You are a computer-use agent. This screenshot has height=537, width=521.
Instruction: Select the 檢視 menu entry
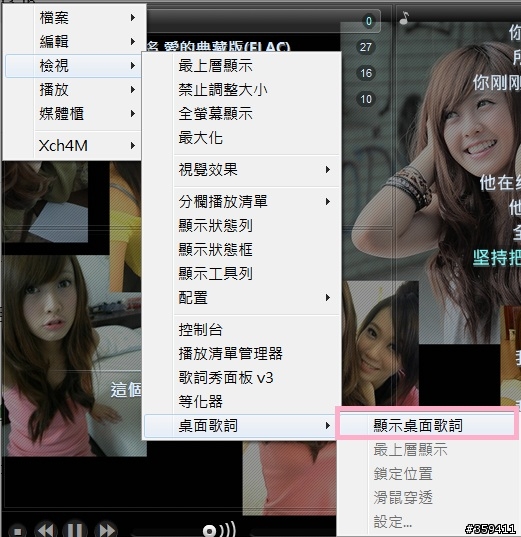pos(73,65)
